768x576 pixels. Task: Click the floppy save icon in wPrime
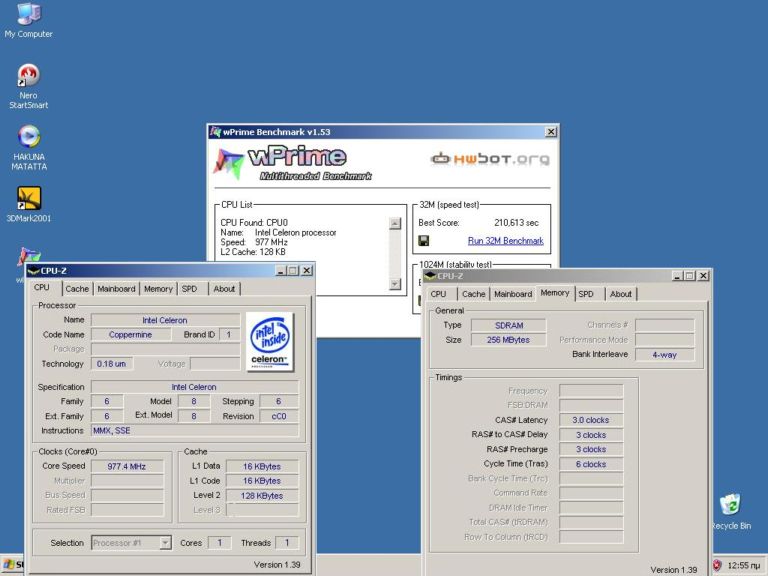pos(424,240)
